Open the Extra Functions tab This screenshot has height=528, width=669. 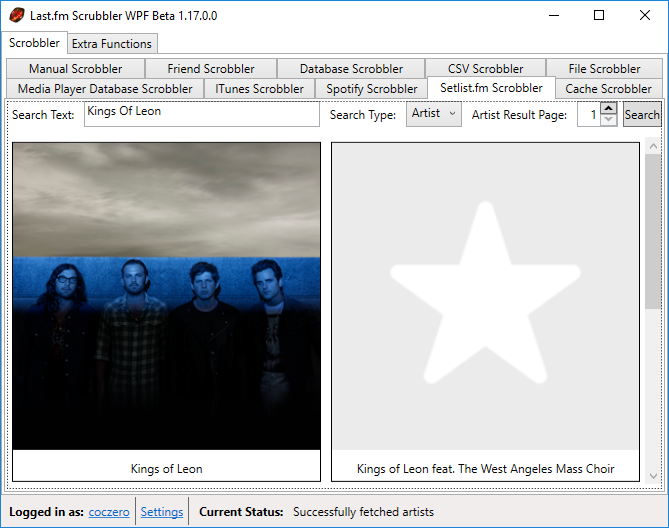pyautogui.click(x=112, y=44)
